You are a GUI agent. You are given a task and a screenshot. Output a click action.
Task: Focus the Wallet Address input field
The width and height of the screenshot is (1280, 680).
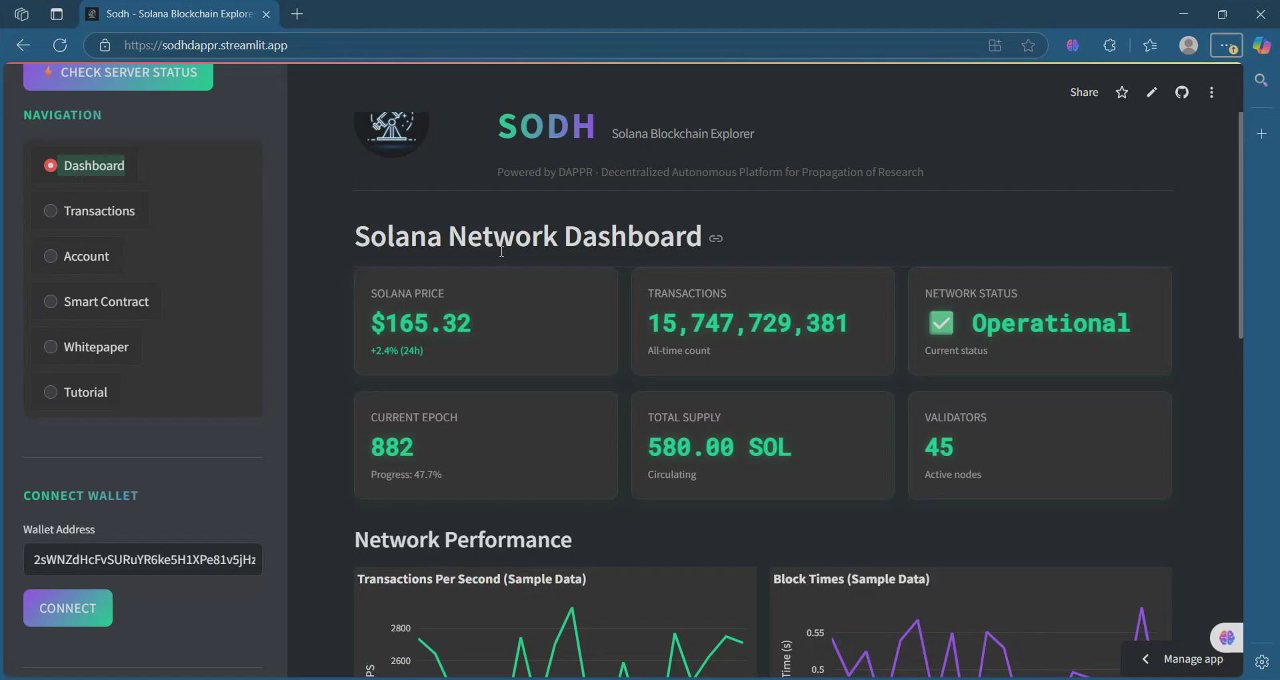point(143,559)
